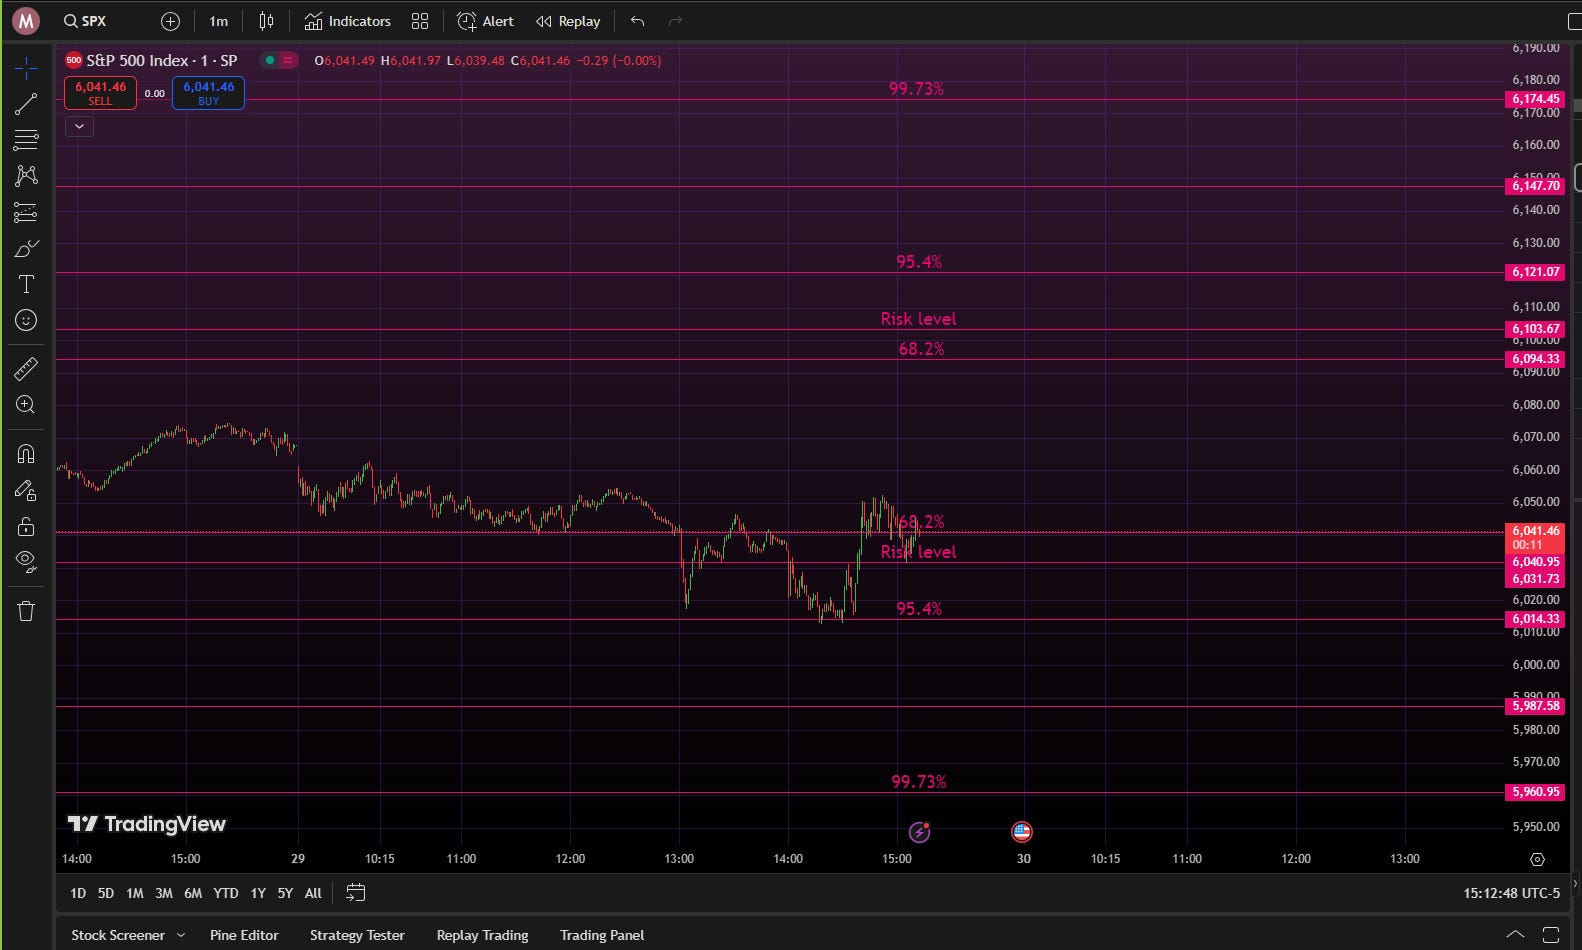Create a new Alert
Viewport: 1582px width, 950px height.
point(485,21)
